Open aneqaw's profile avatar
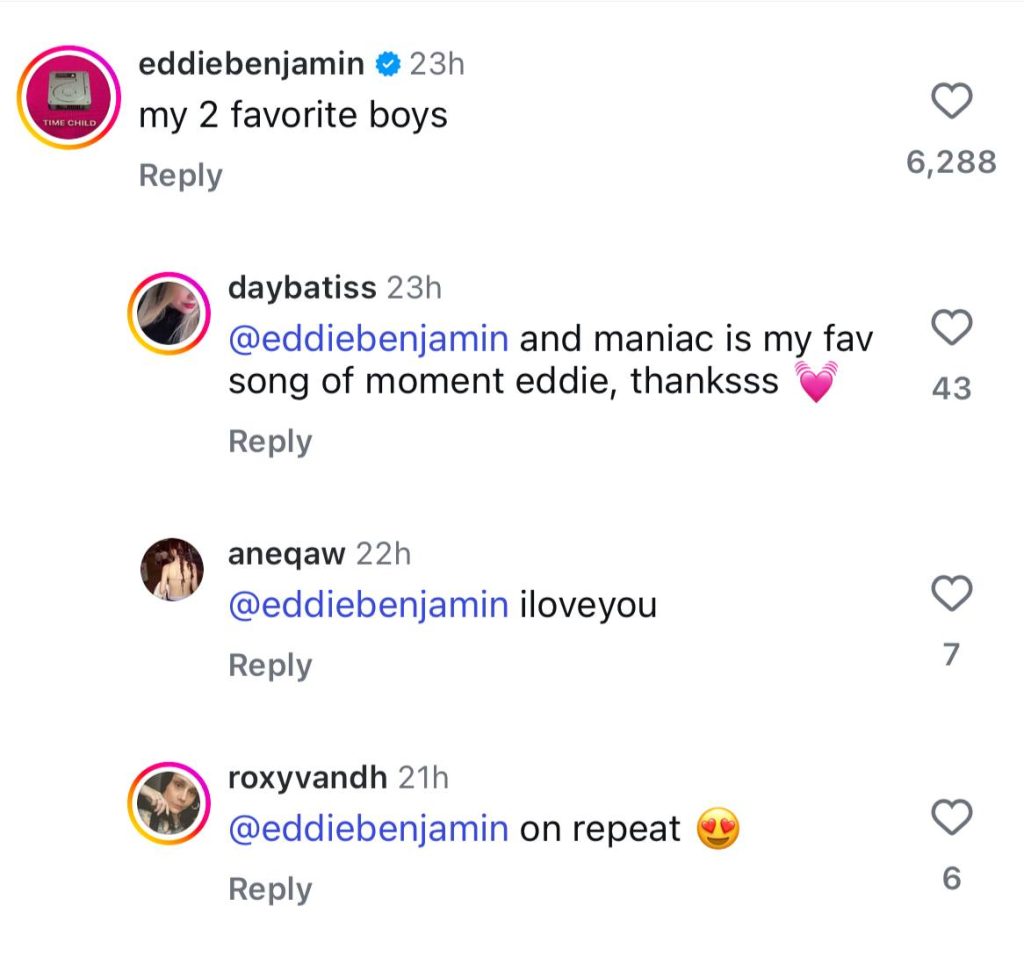Image resolution: width=1024 pixels, height=957 pixels. click(x=172, y=569)
